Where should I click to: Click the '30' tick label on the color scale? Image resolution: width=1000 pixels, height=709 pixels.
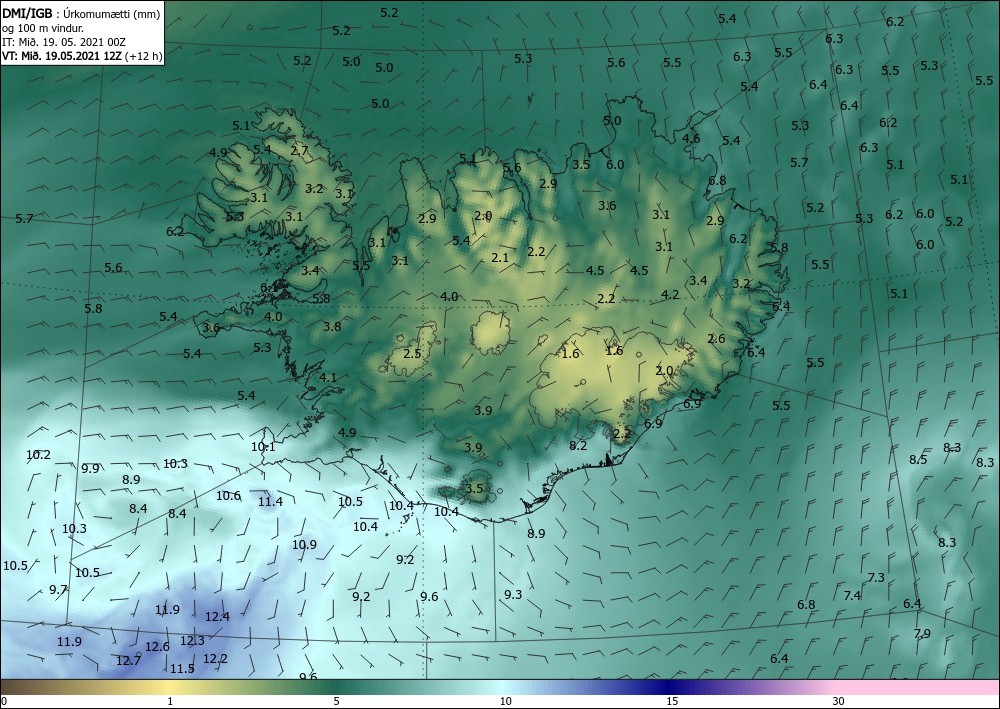tap(839, 701)
